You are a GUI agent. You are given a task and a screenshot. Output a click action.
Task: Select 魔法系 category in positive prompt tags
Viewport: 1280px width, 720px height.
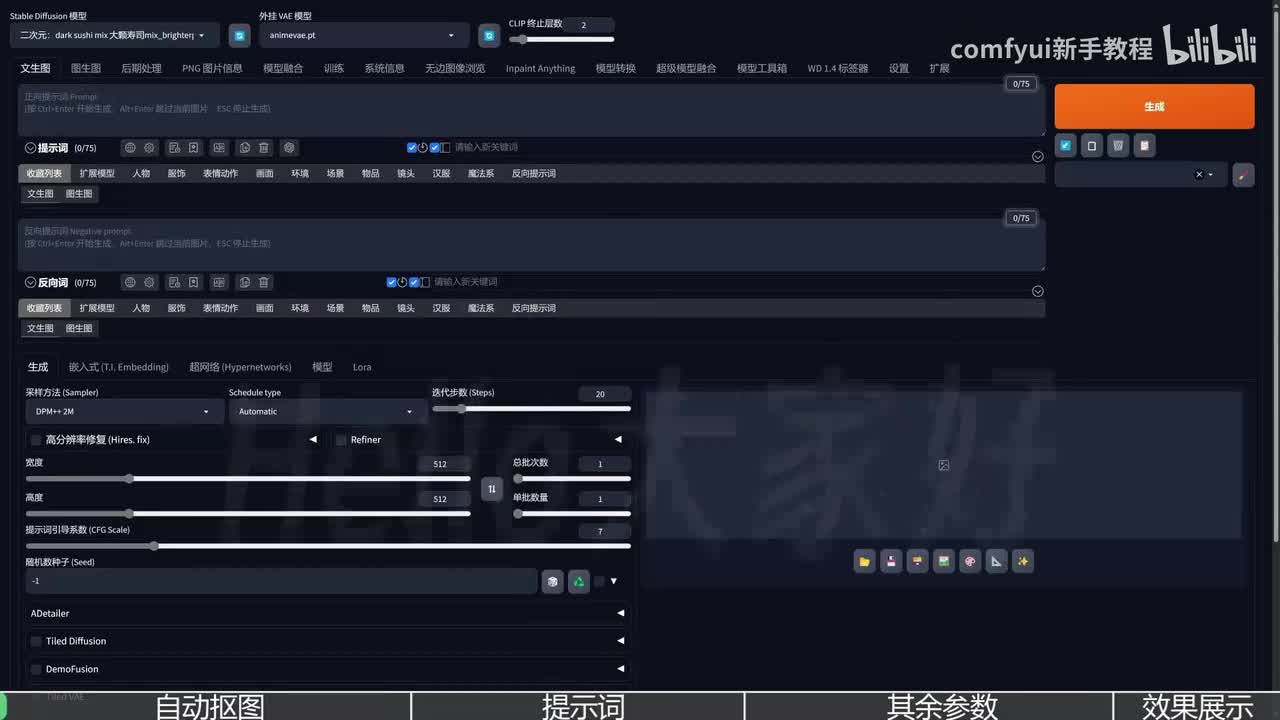pos(481,173)
